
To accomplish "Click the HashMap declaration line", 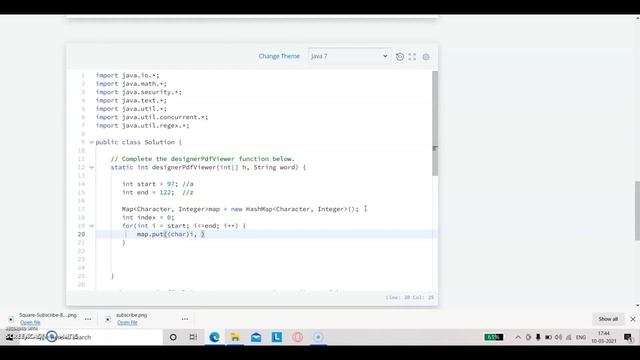I will pyautogui.click(x=240, y=209).
